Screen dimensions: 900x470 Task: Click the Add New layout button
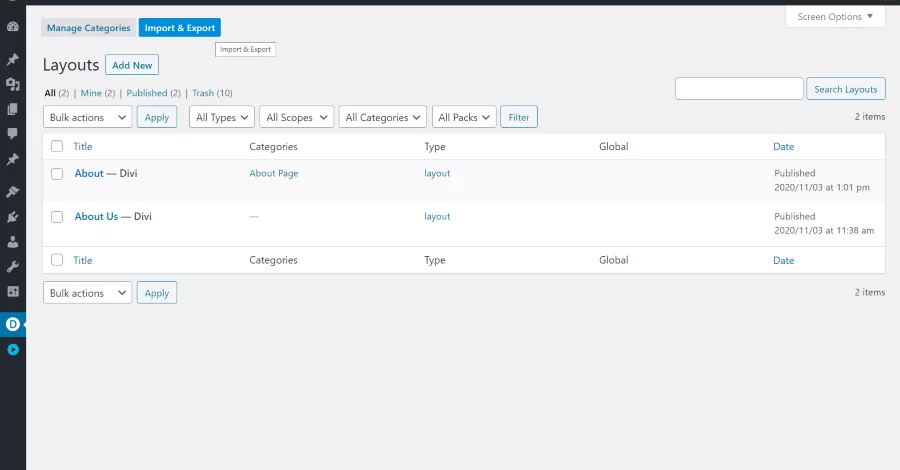pyautogui.click(x=132, y=65)
